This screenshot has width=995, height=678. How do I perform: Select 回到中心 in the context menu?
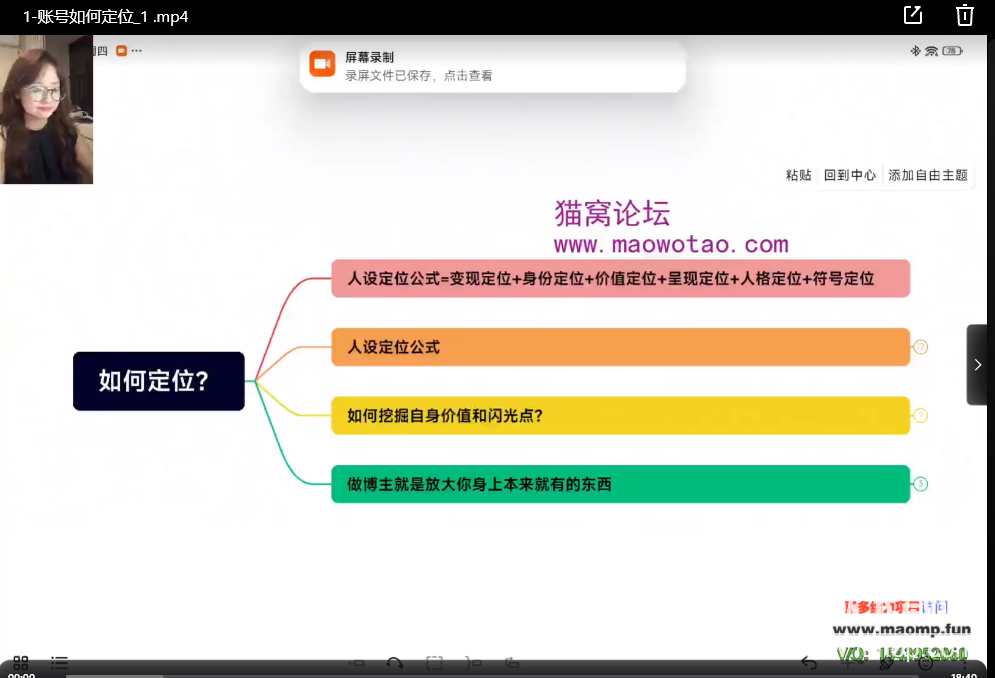849,175
